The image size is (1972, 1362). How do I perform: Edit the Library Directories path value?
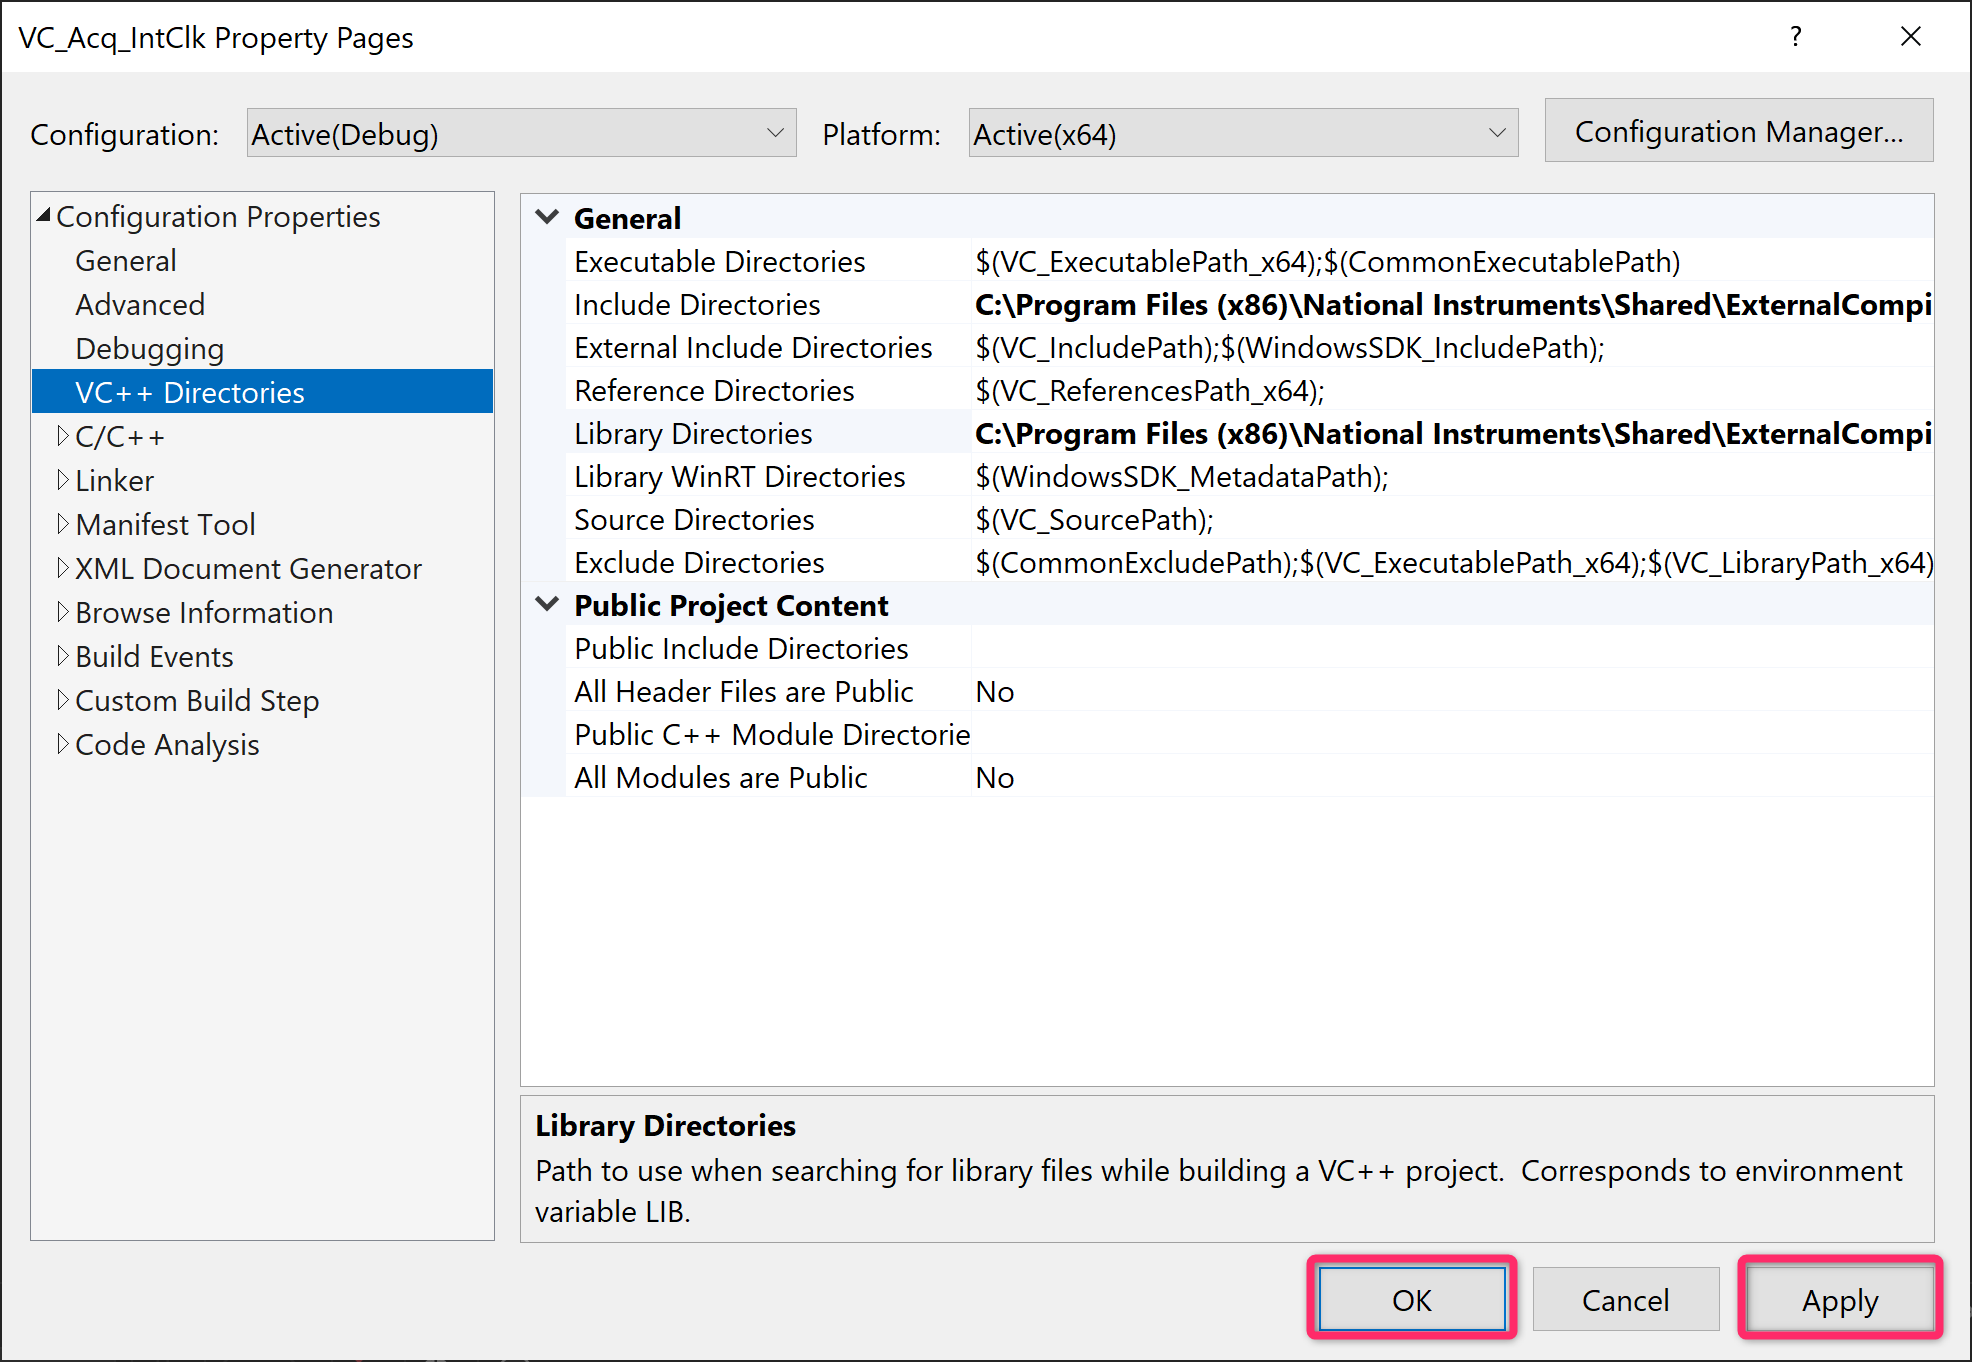[x=1452, y=434]
